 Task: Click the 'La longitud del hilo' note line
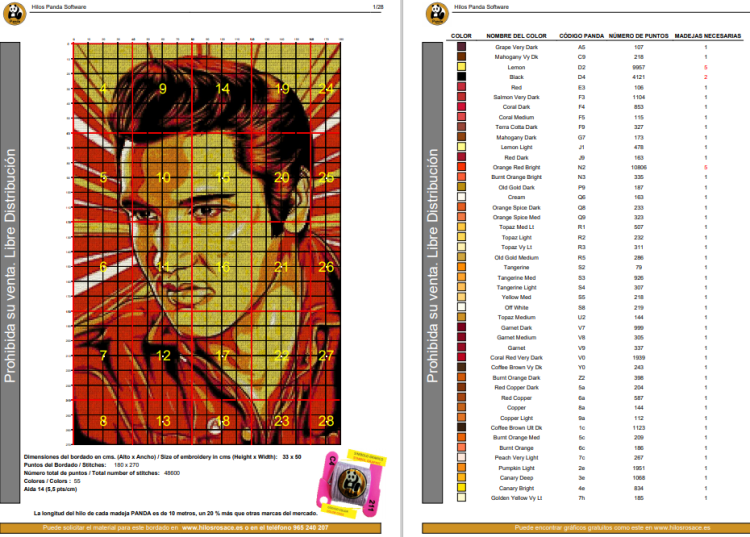point(176,513)
